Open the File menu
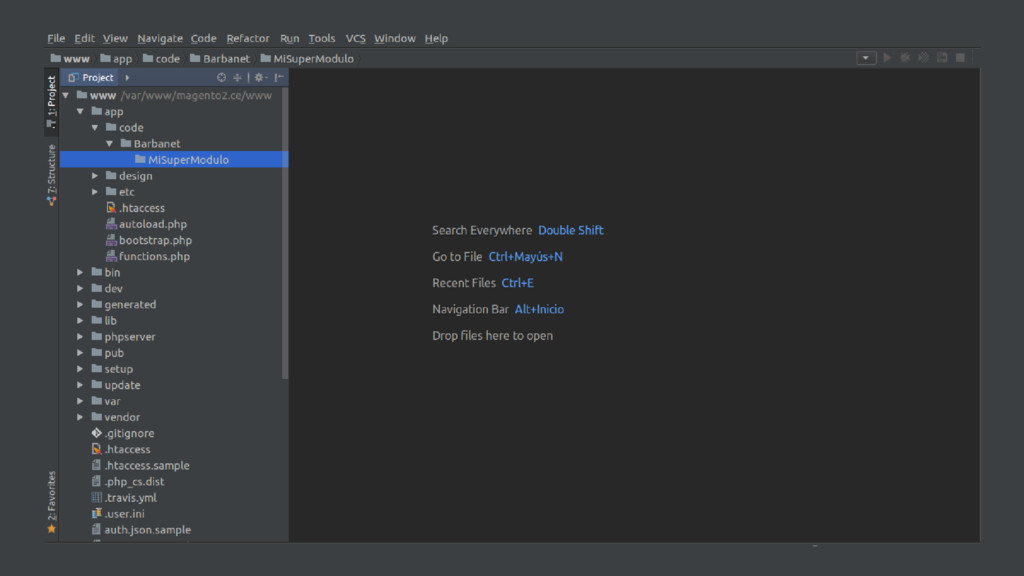This screenshot has width=1024, height=576. point(56,39)
